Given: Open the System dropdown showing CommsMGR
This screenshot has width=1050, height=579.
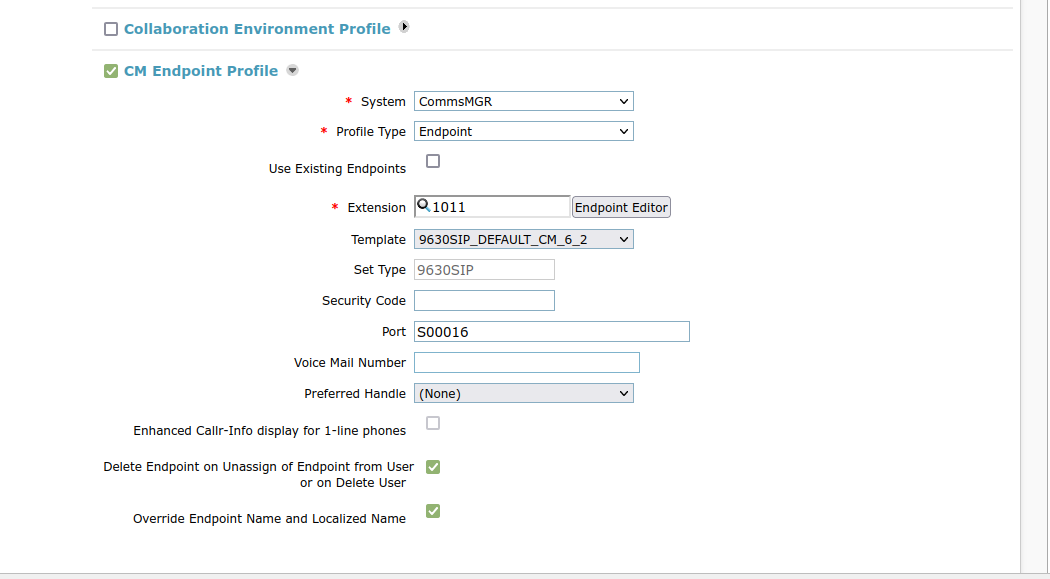Looking at the screenshot, I should (x=523, y=101).
